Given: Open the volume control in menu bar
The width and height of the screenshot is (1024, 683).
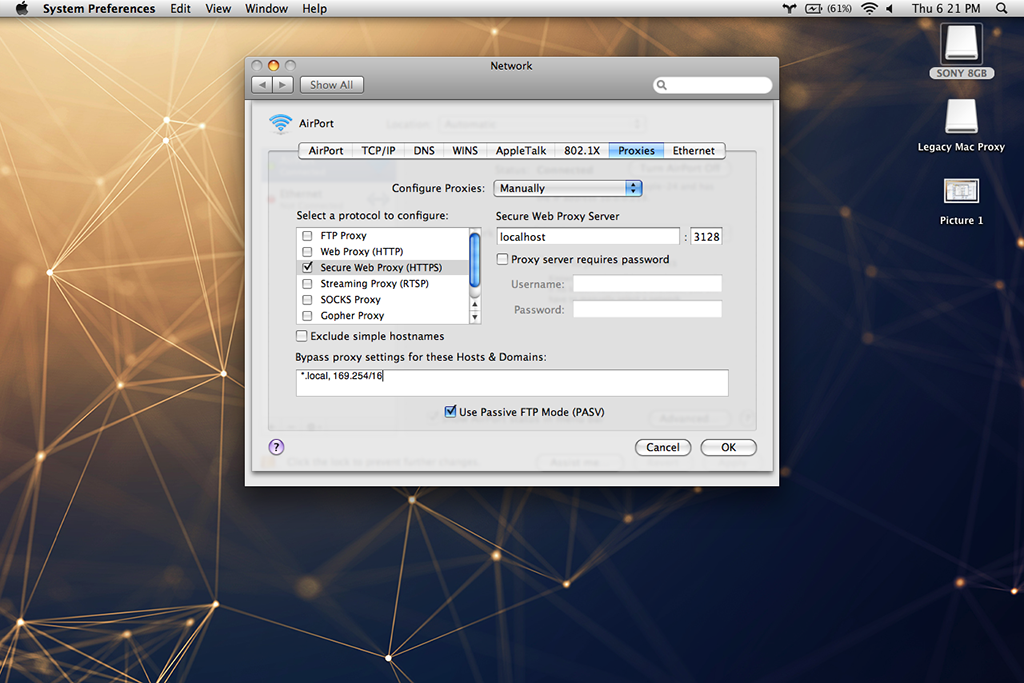Looking at the screenshot, I should click(x=889, y=8).
